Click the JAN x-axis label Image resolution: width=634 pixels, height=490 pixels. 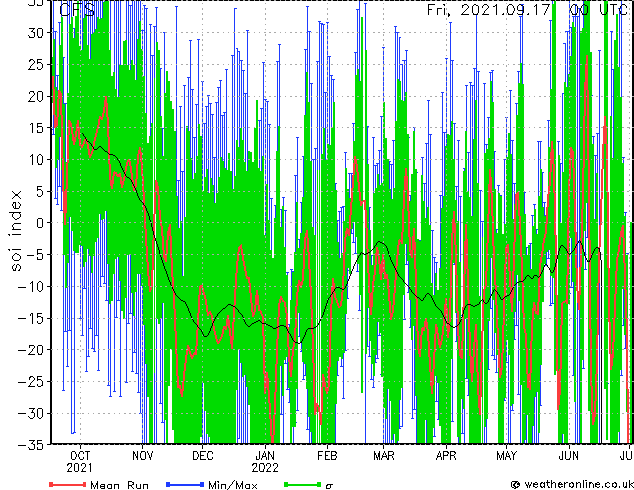[x=265, y=456]
